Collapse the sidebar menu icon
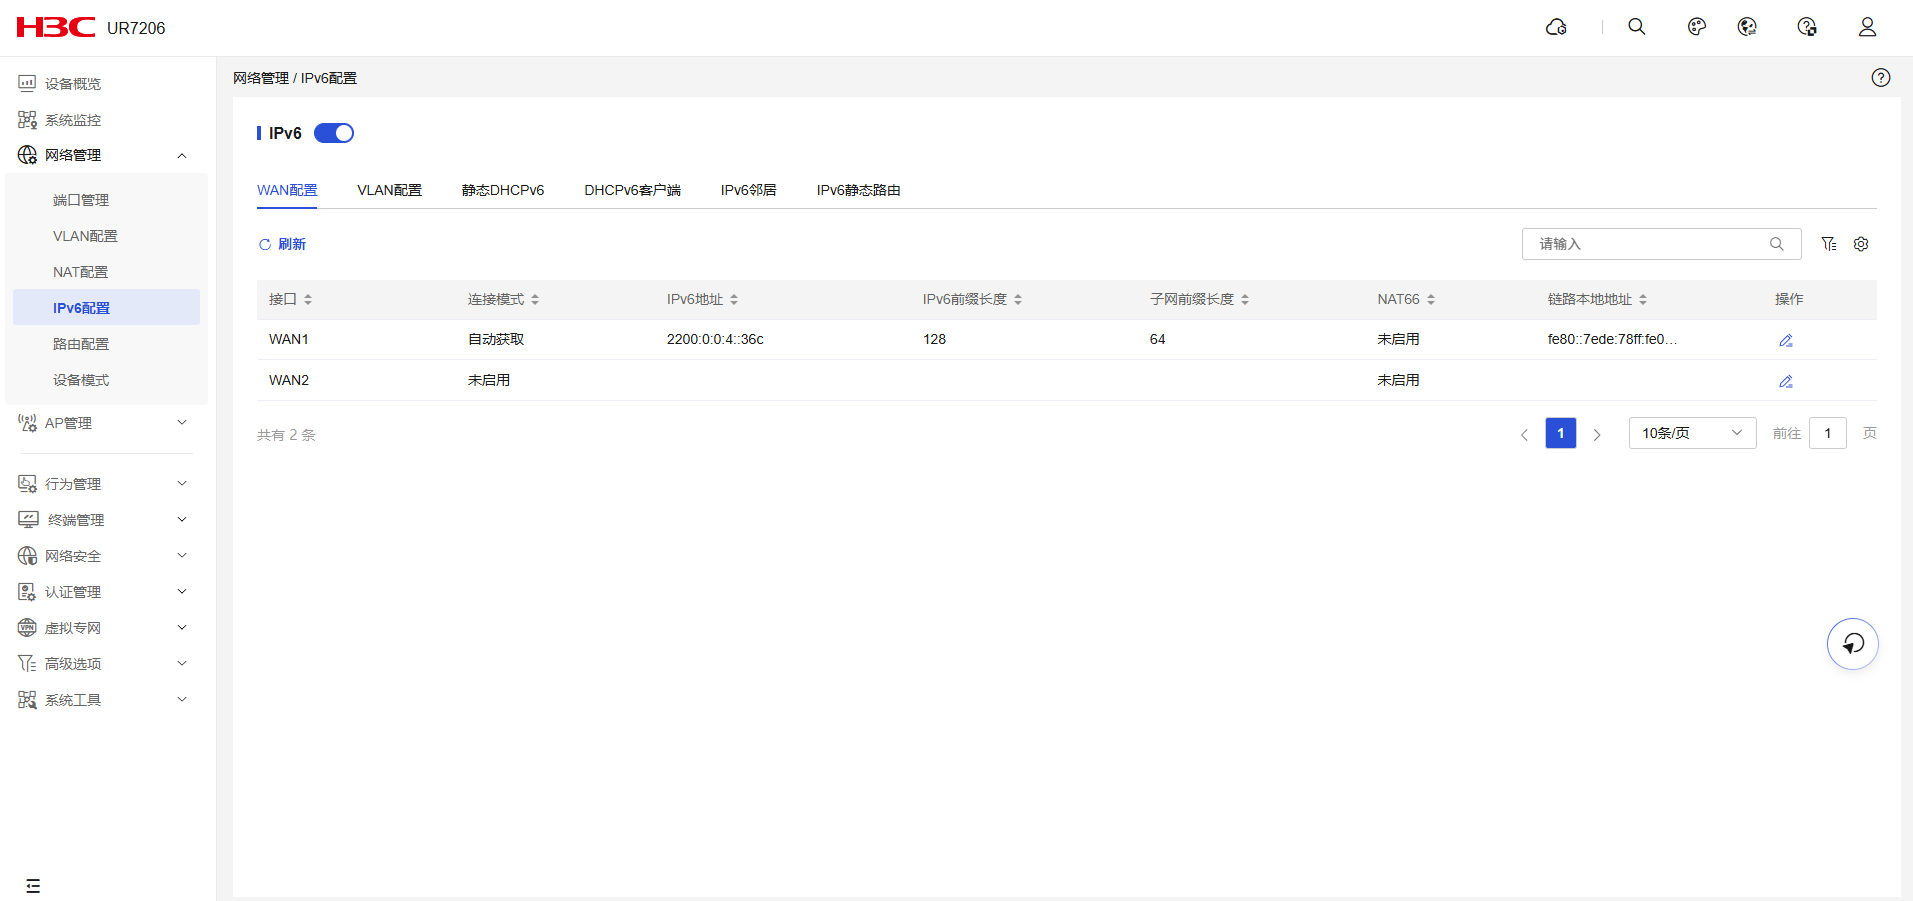1913x901 pixels. pos(33,885)
